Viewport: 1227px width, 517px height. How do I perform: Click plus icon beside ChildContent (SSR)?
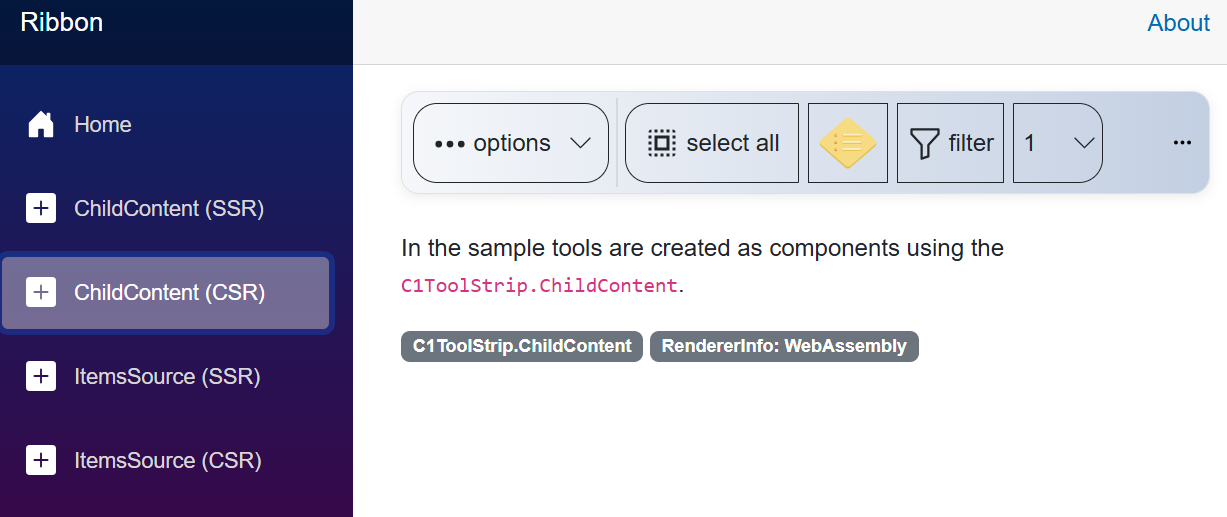click(41, 208)
